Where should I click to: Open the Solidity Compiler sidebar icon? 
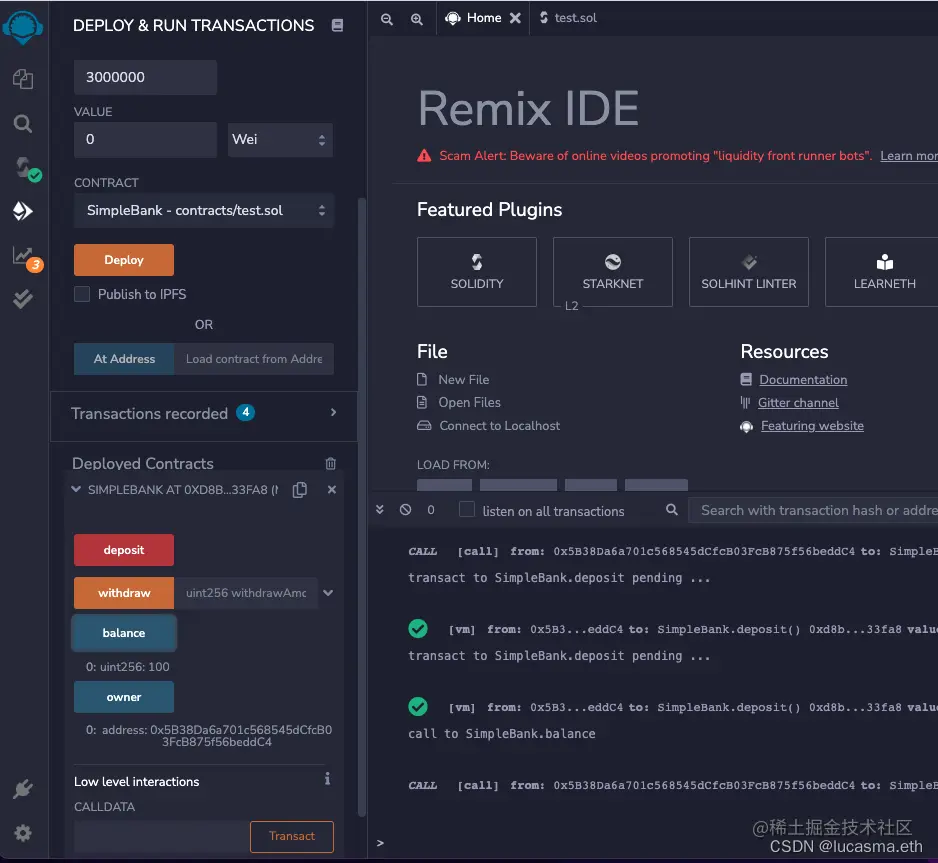click(x=27, y=169)
